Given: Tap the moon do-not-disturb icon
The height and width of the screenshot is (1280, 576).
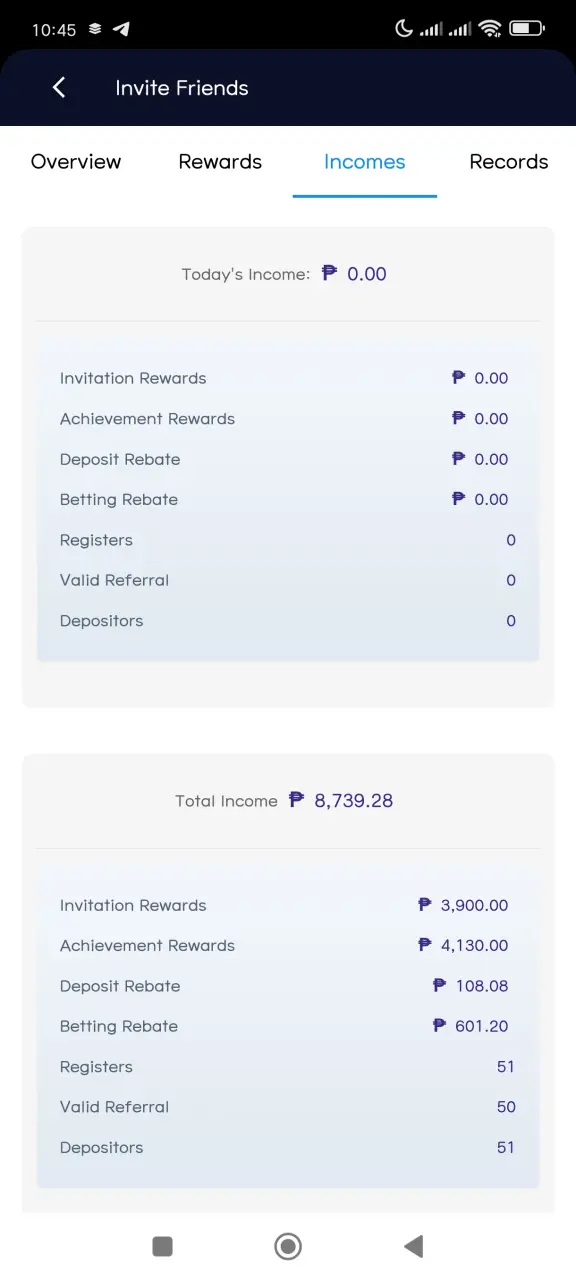Looking at the screenshot, I should click(x=404, y=29).
